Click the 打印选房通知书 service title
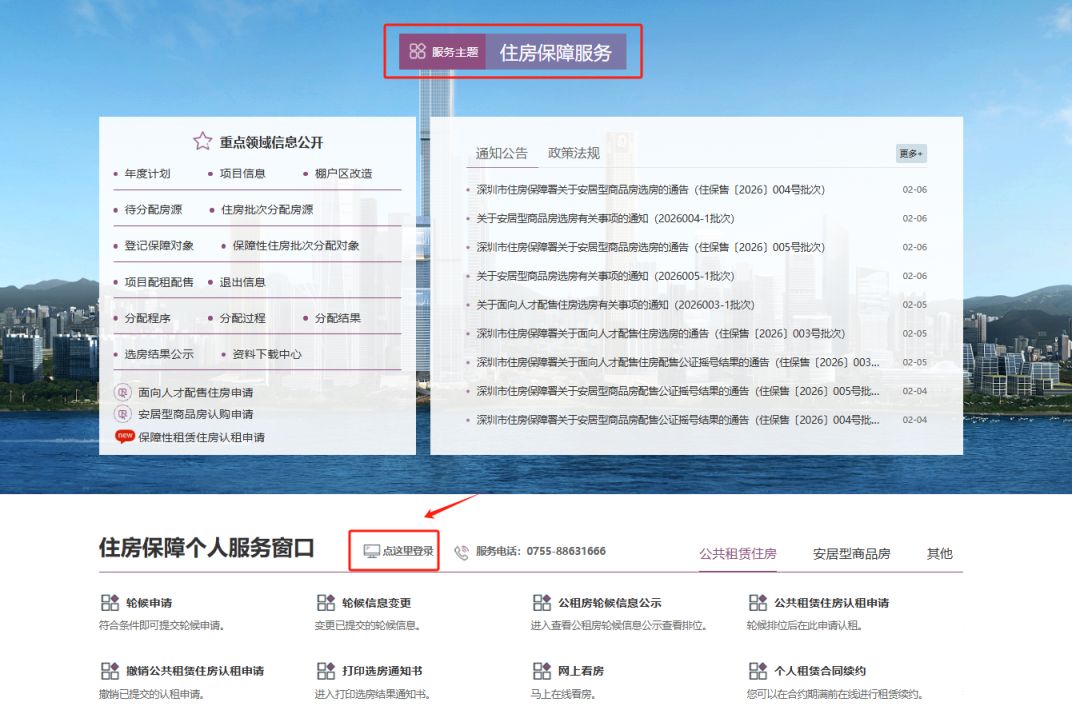 (382, 671)
